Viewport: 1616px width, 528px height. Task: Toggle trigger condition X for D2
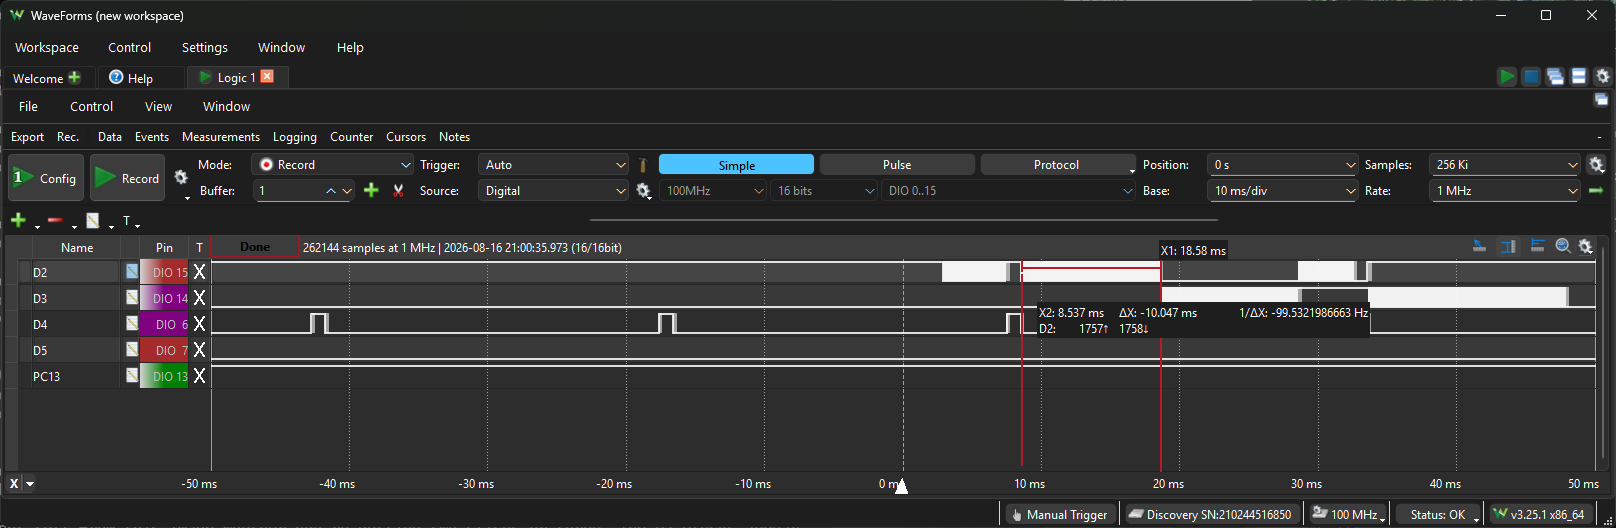tap(200, 272)
